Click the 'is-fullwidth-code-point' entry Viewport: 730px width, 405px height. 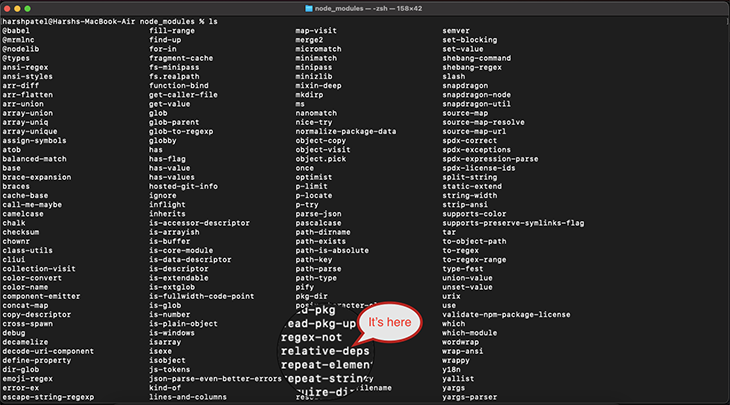(202, 297)
